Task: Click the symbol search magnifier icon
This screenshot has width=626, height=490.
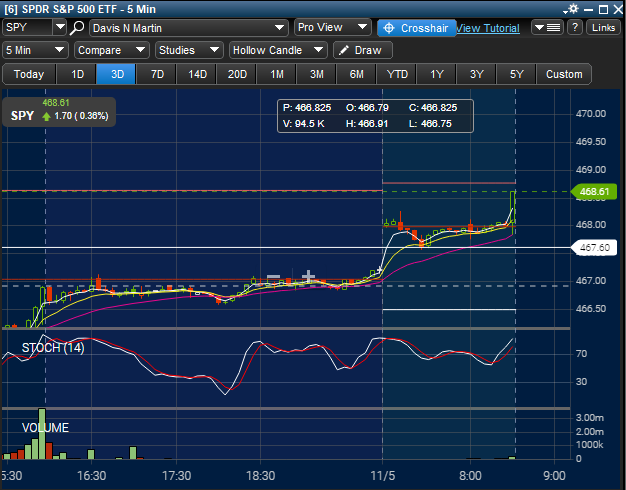Action: coord(77,28)
